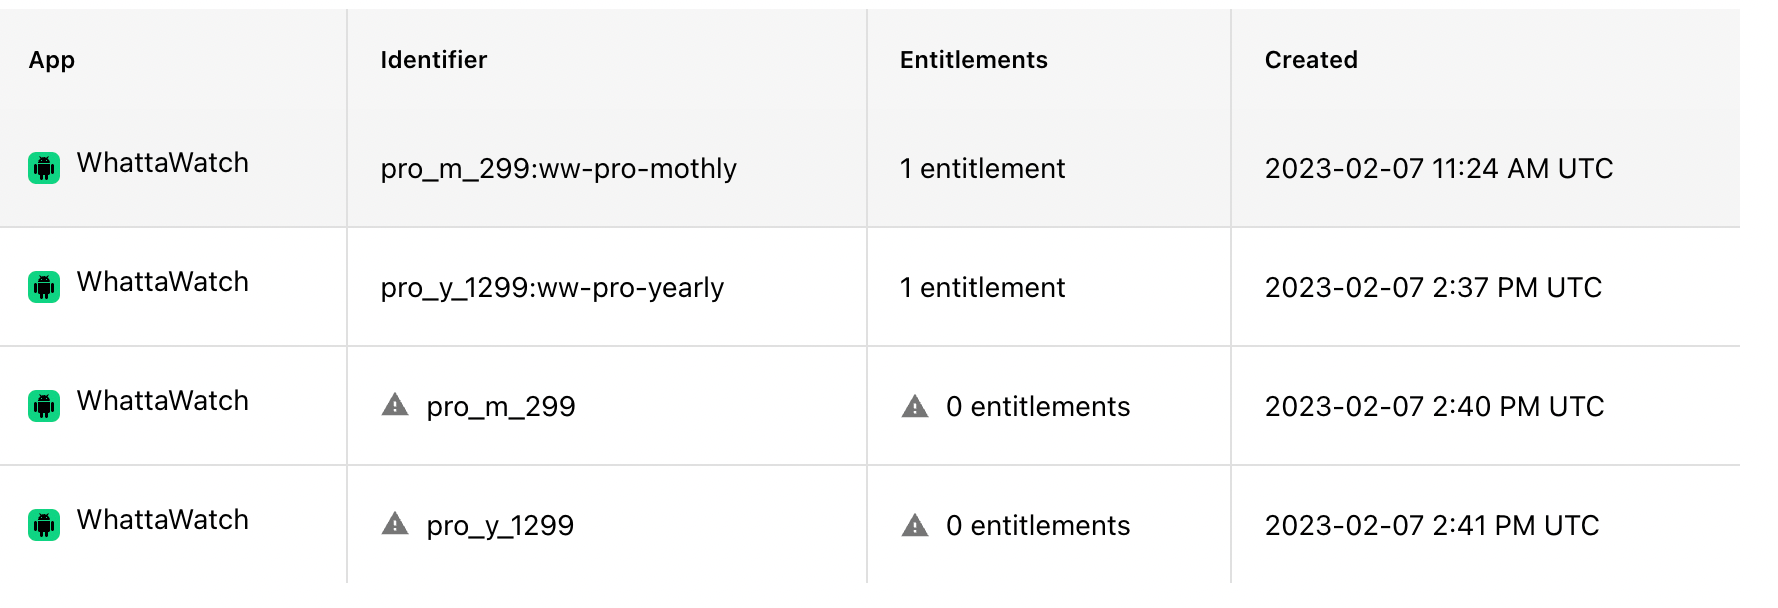Click Android icon in pro_m_299 row
The image size is (1778, 608).
click(x=44, y=406)
